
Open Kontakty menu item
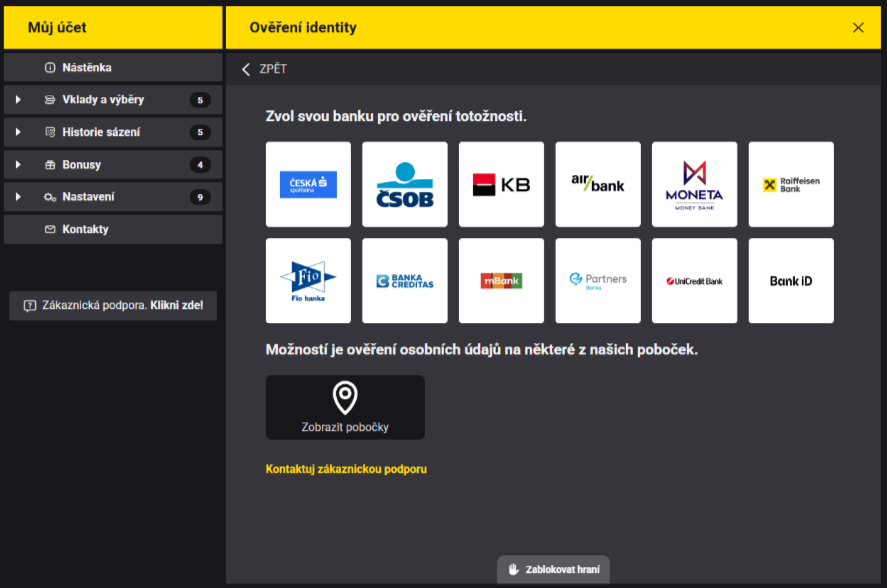click(x=85, y=229)
